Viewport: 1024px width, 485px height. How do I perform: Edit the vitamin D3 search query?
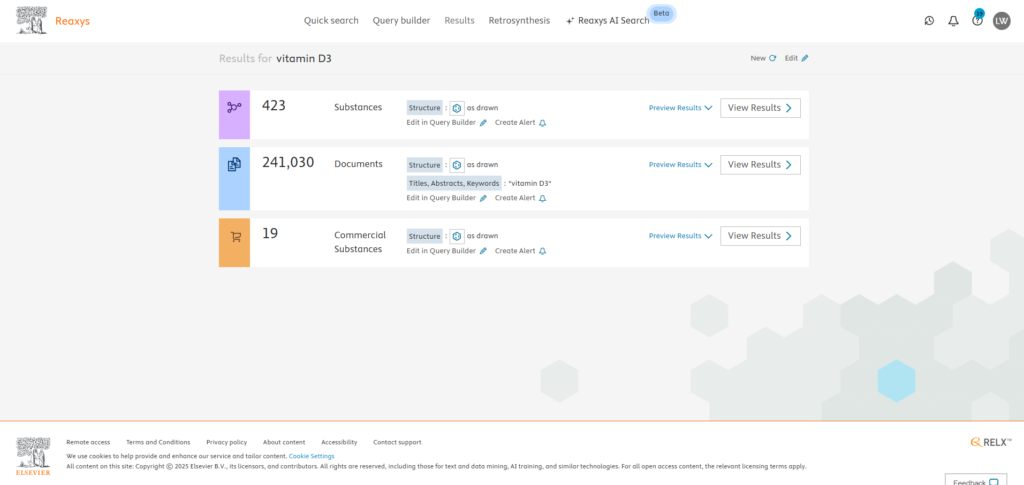coord(796,58)
